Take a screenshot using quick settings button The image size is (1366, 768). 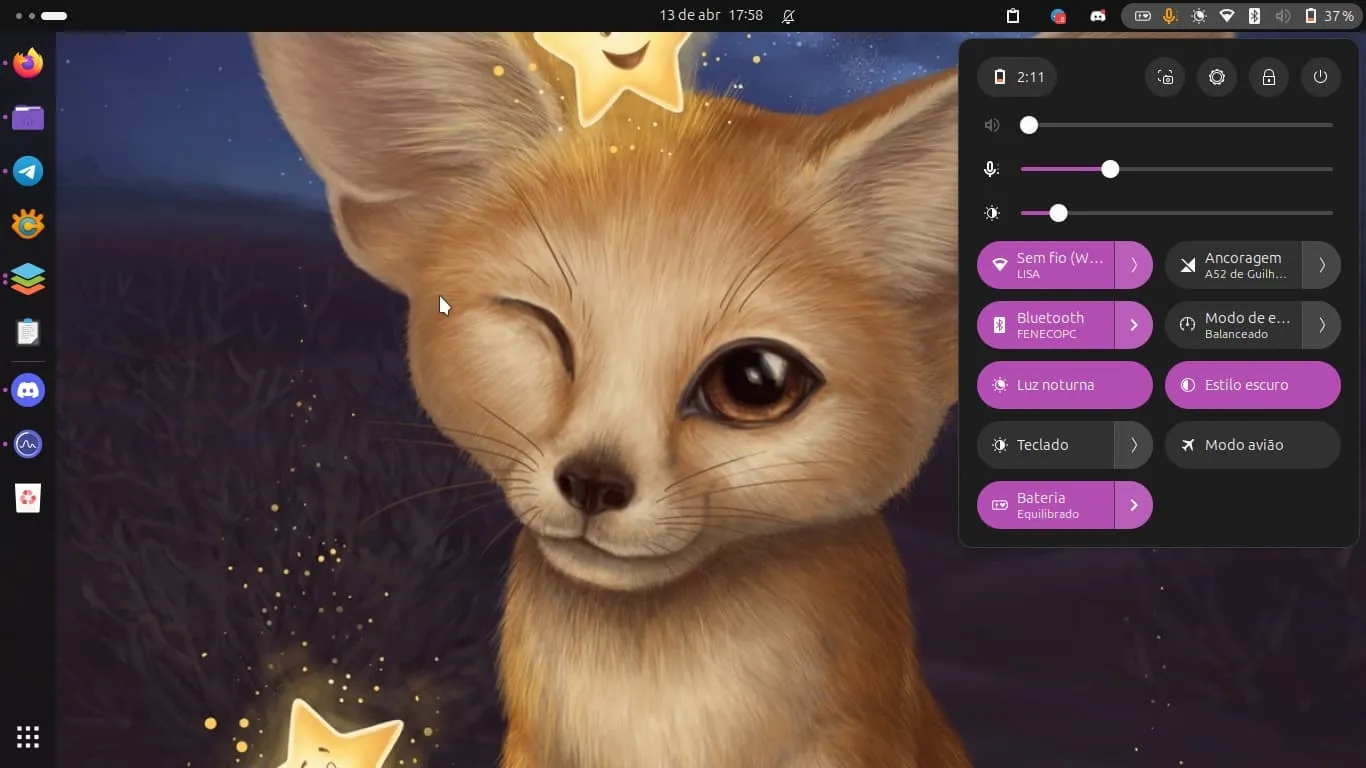click(1165, 77)
